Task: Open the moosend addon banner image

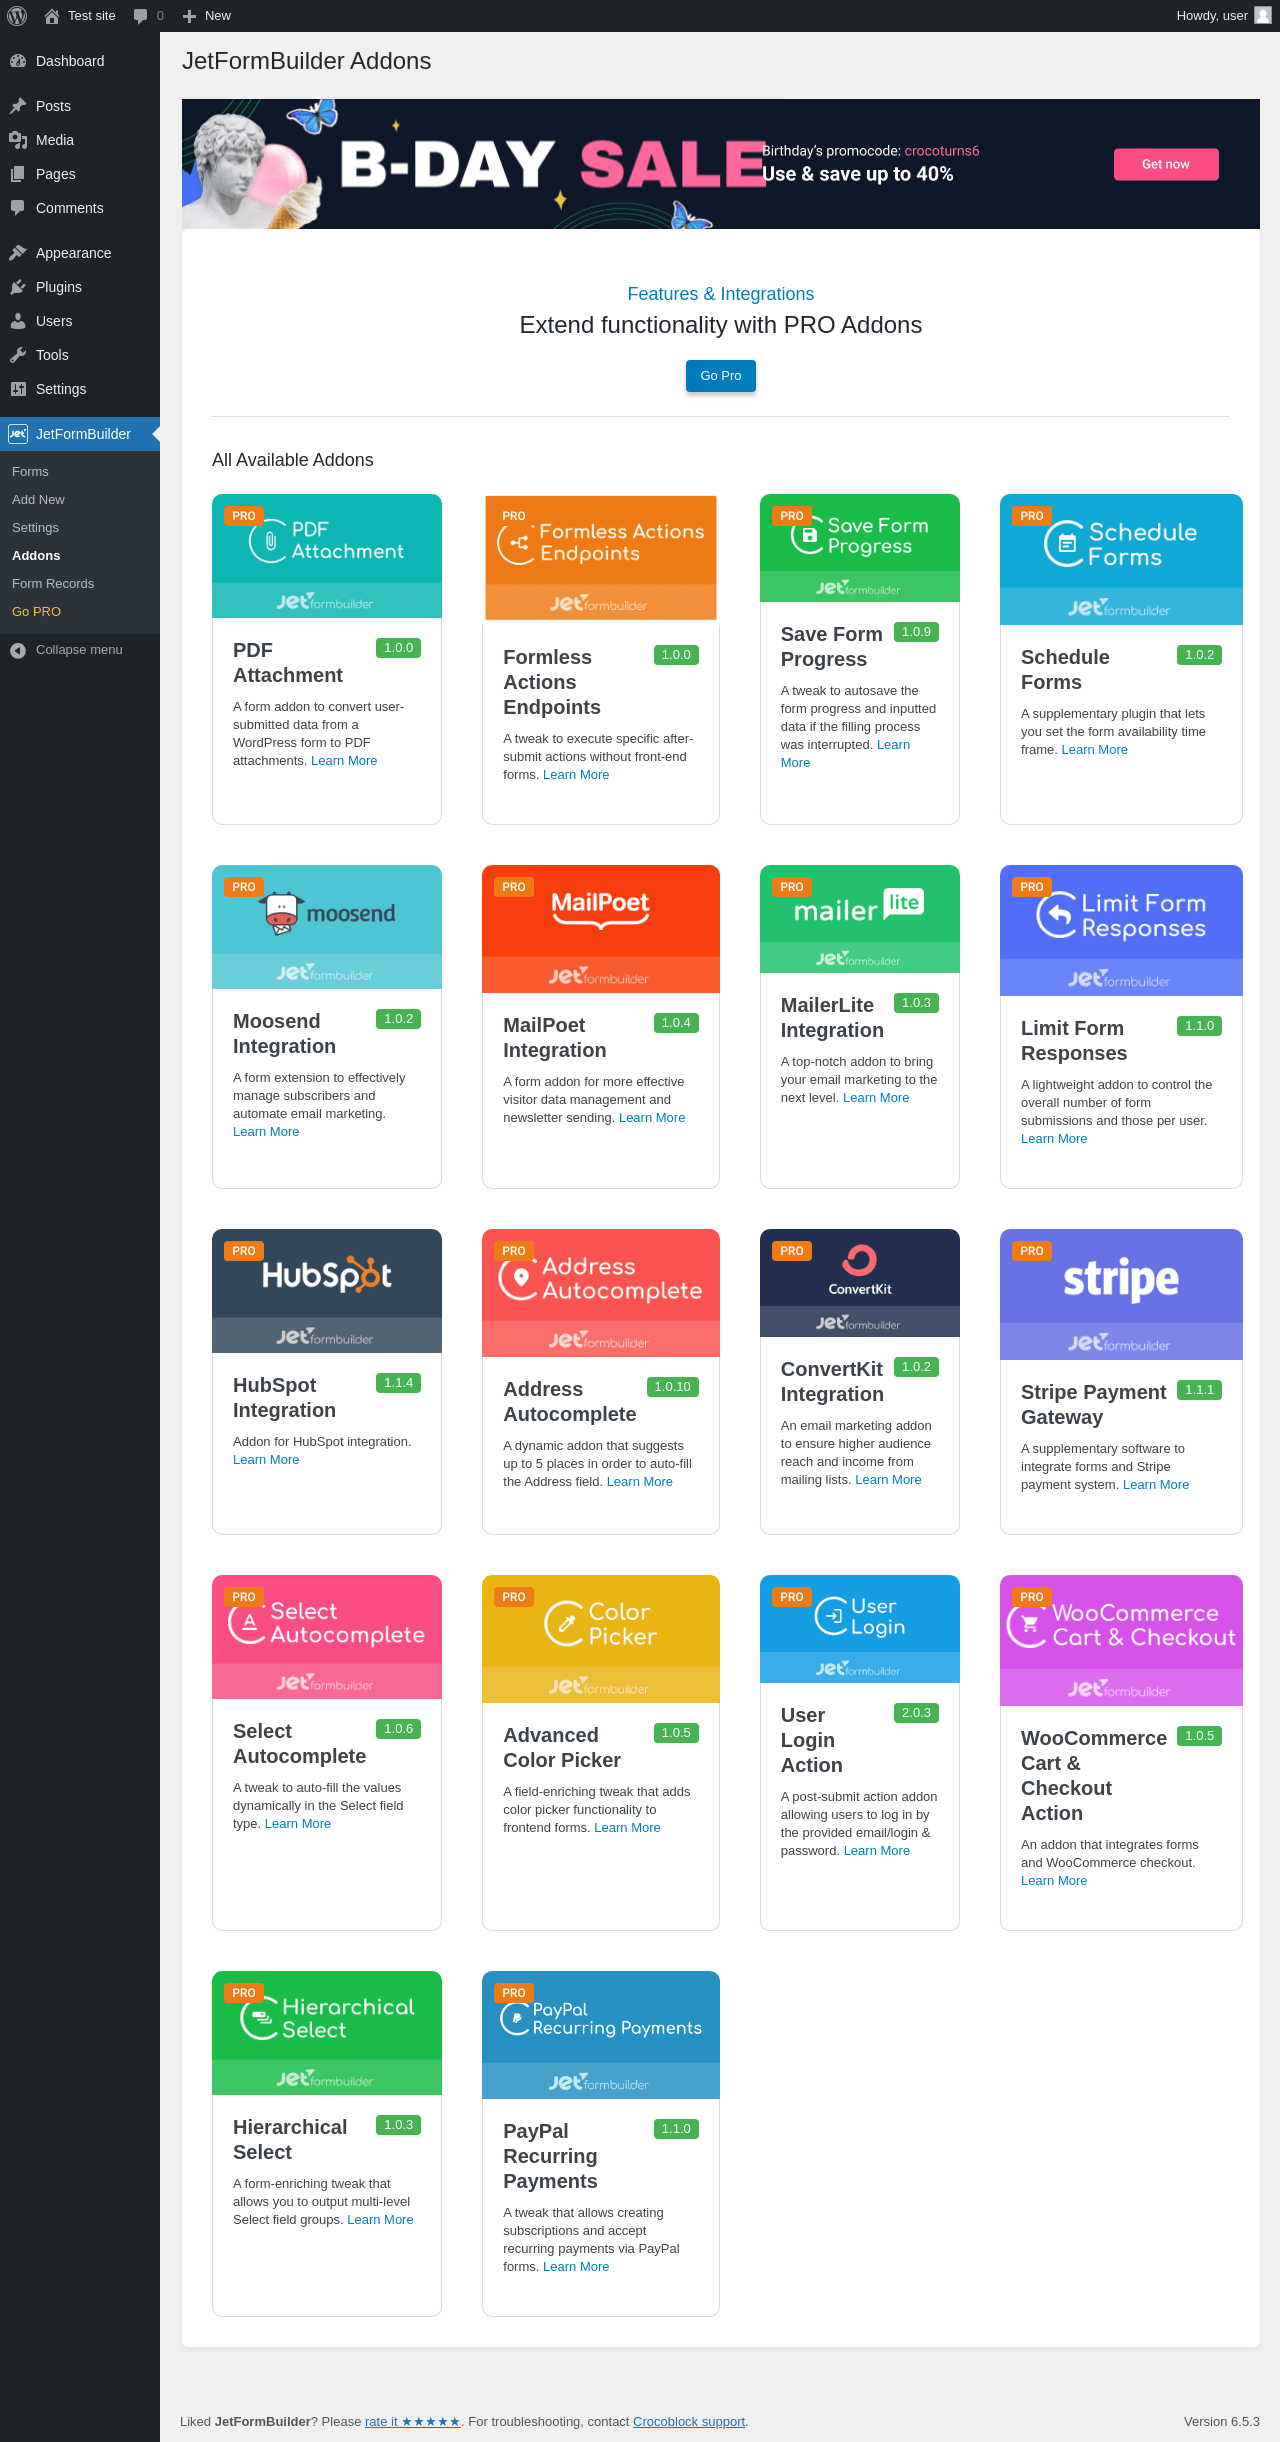Action: point(327,927)
